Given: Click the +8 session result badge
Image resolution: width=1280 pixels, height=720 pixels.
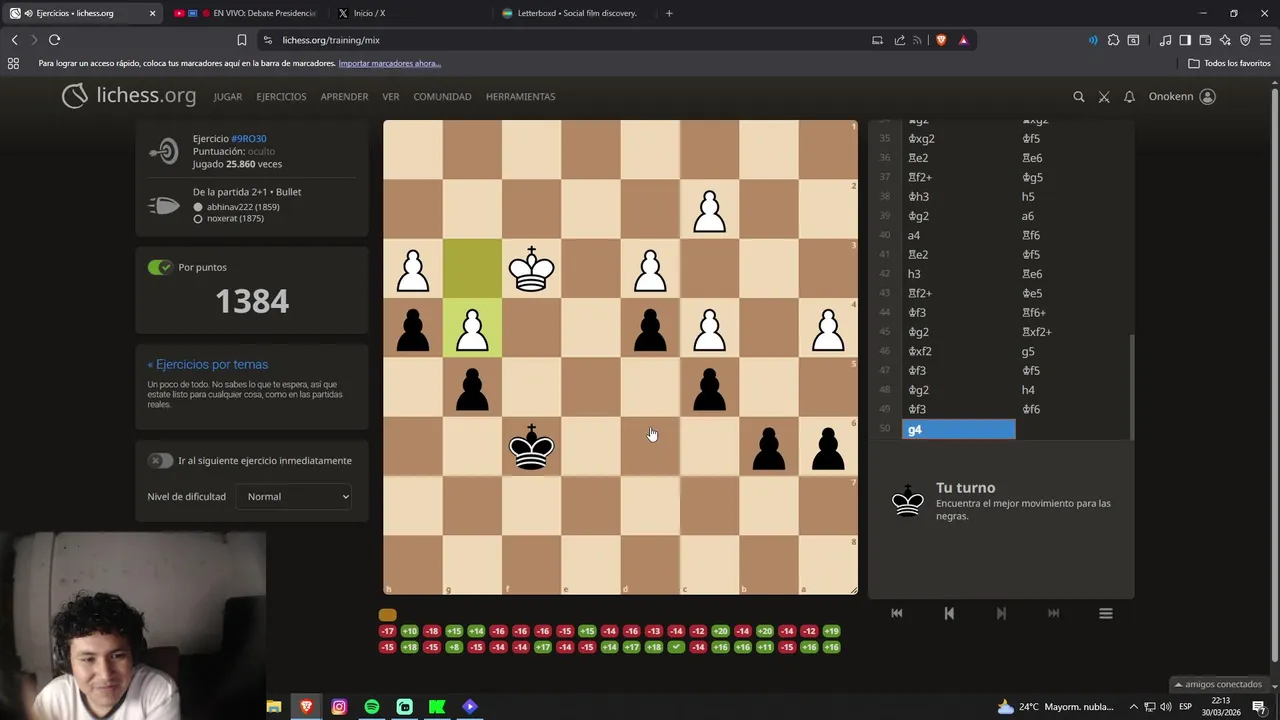Looking at the screenshot, I should 455,647.
